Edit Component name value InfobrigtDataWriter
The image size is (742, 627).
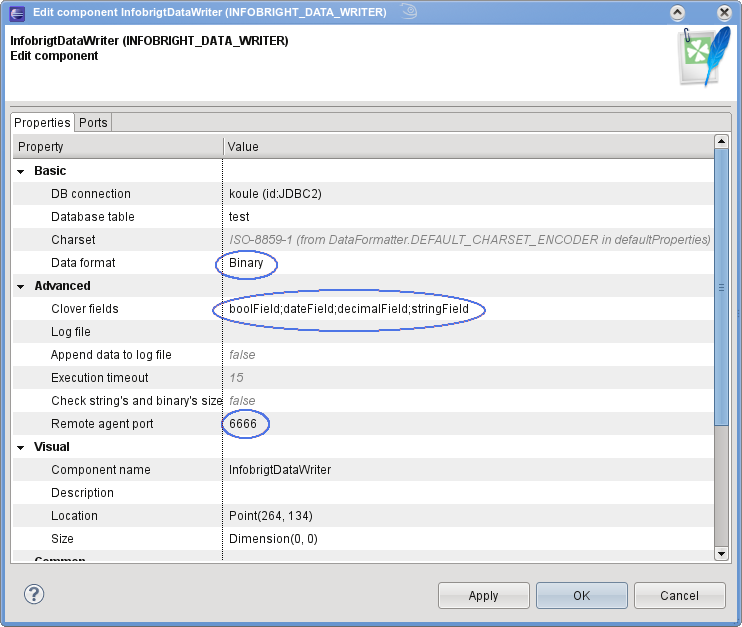468,470
